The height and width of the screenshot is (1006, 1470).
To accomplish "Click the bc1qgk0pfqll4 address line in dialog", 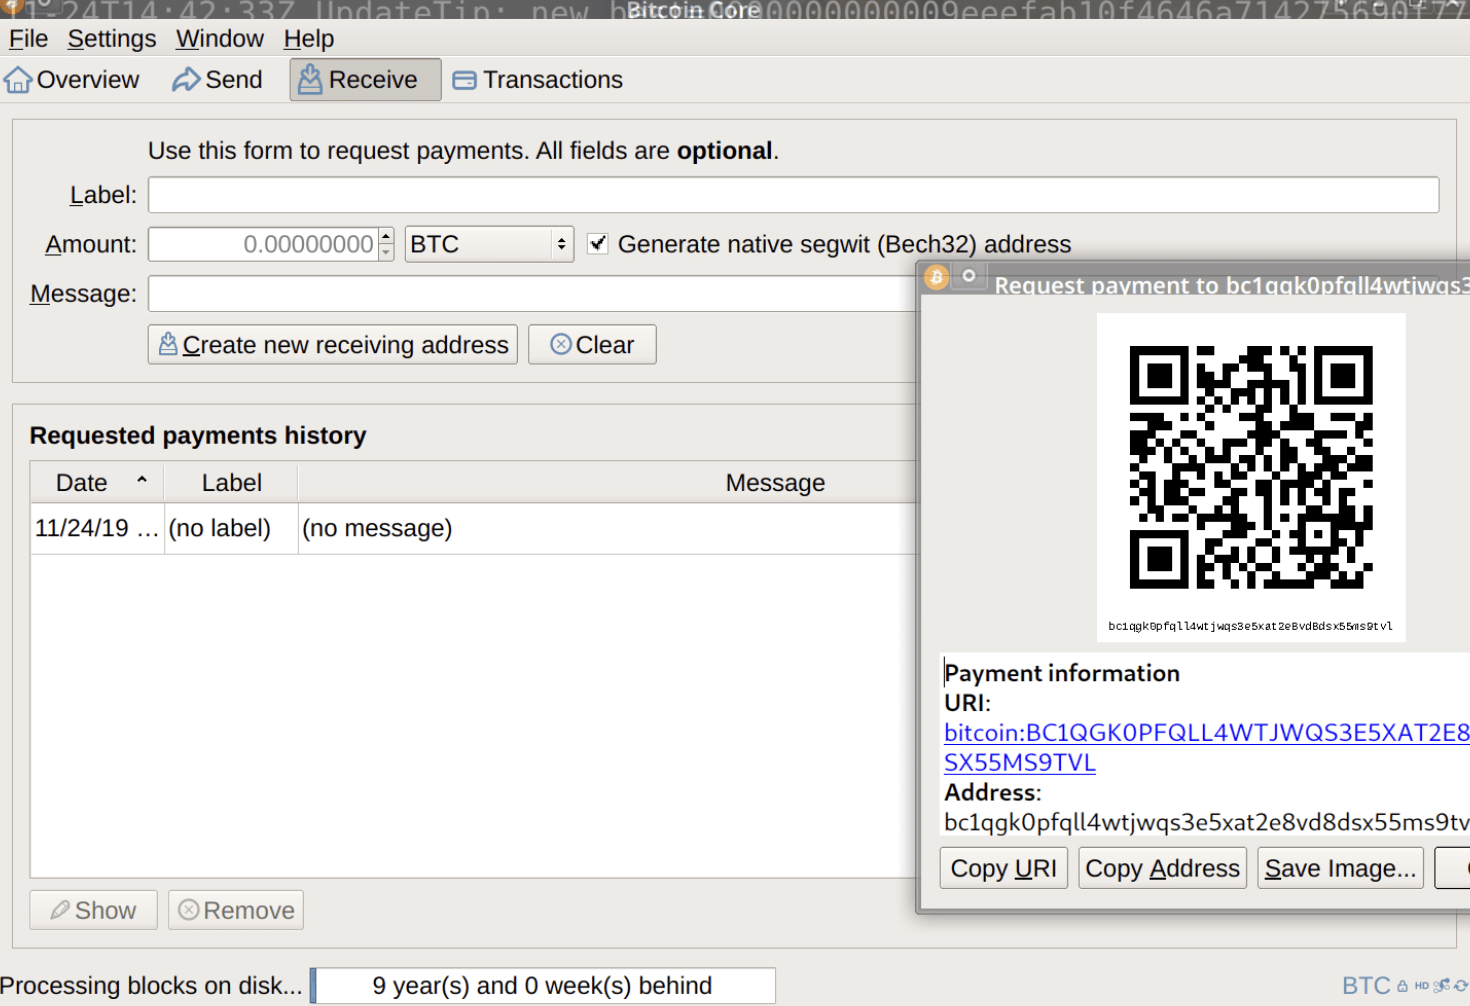I will [x=1207, y=822].
